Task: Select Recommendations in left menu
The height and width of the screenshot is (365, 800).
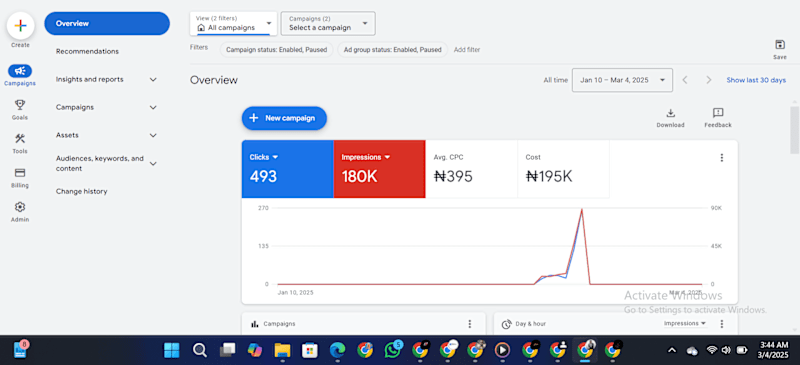Action: 87,52
